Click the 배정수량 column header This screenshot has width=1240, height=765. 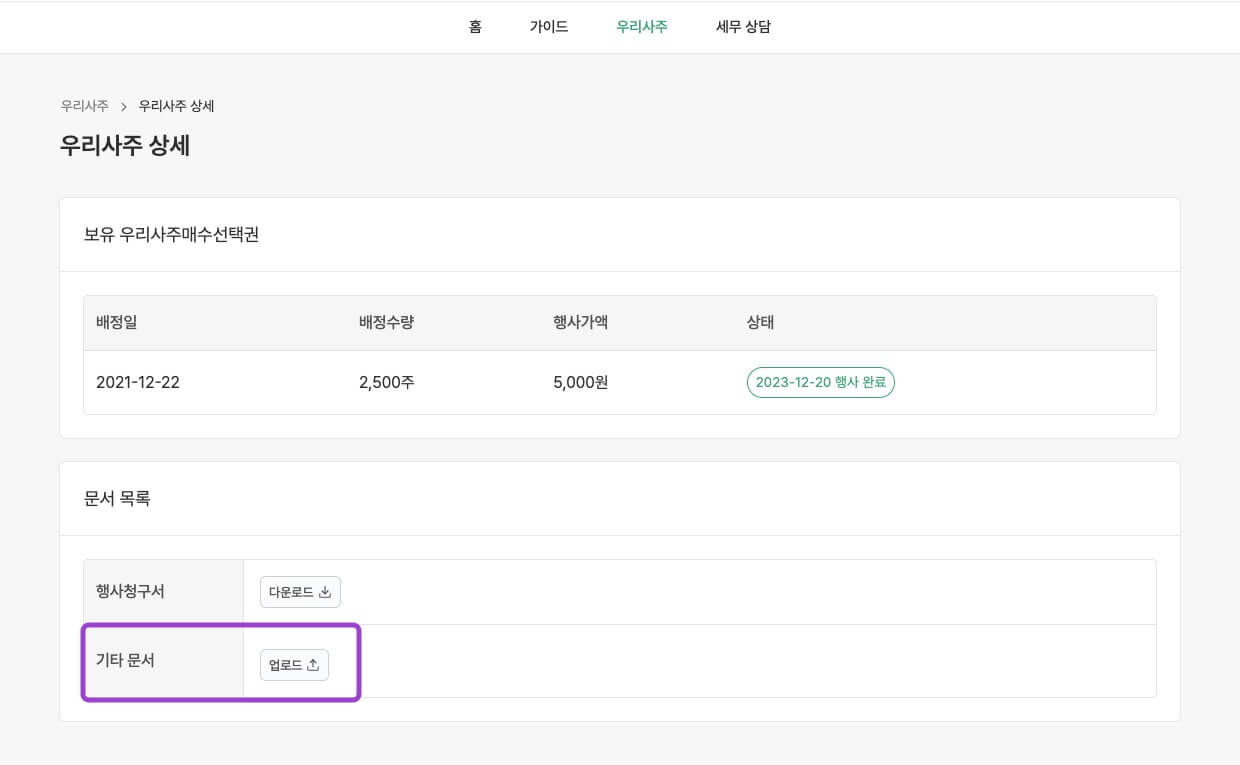(x=386, y=323)
